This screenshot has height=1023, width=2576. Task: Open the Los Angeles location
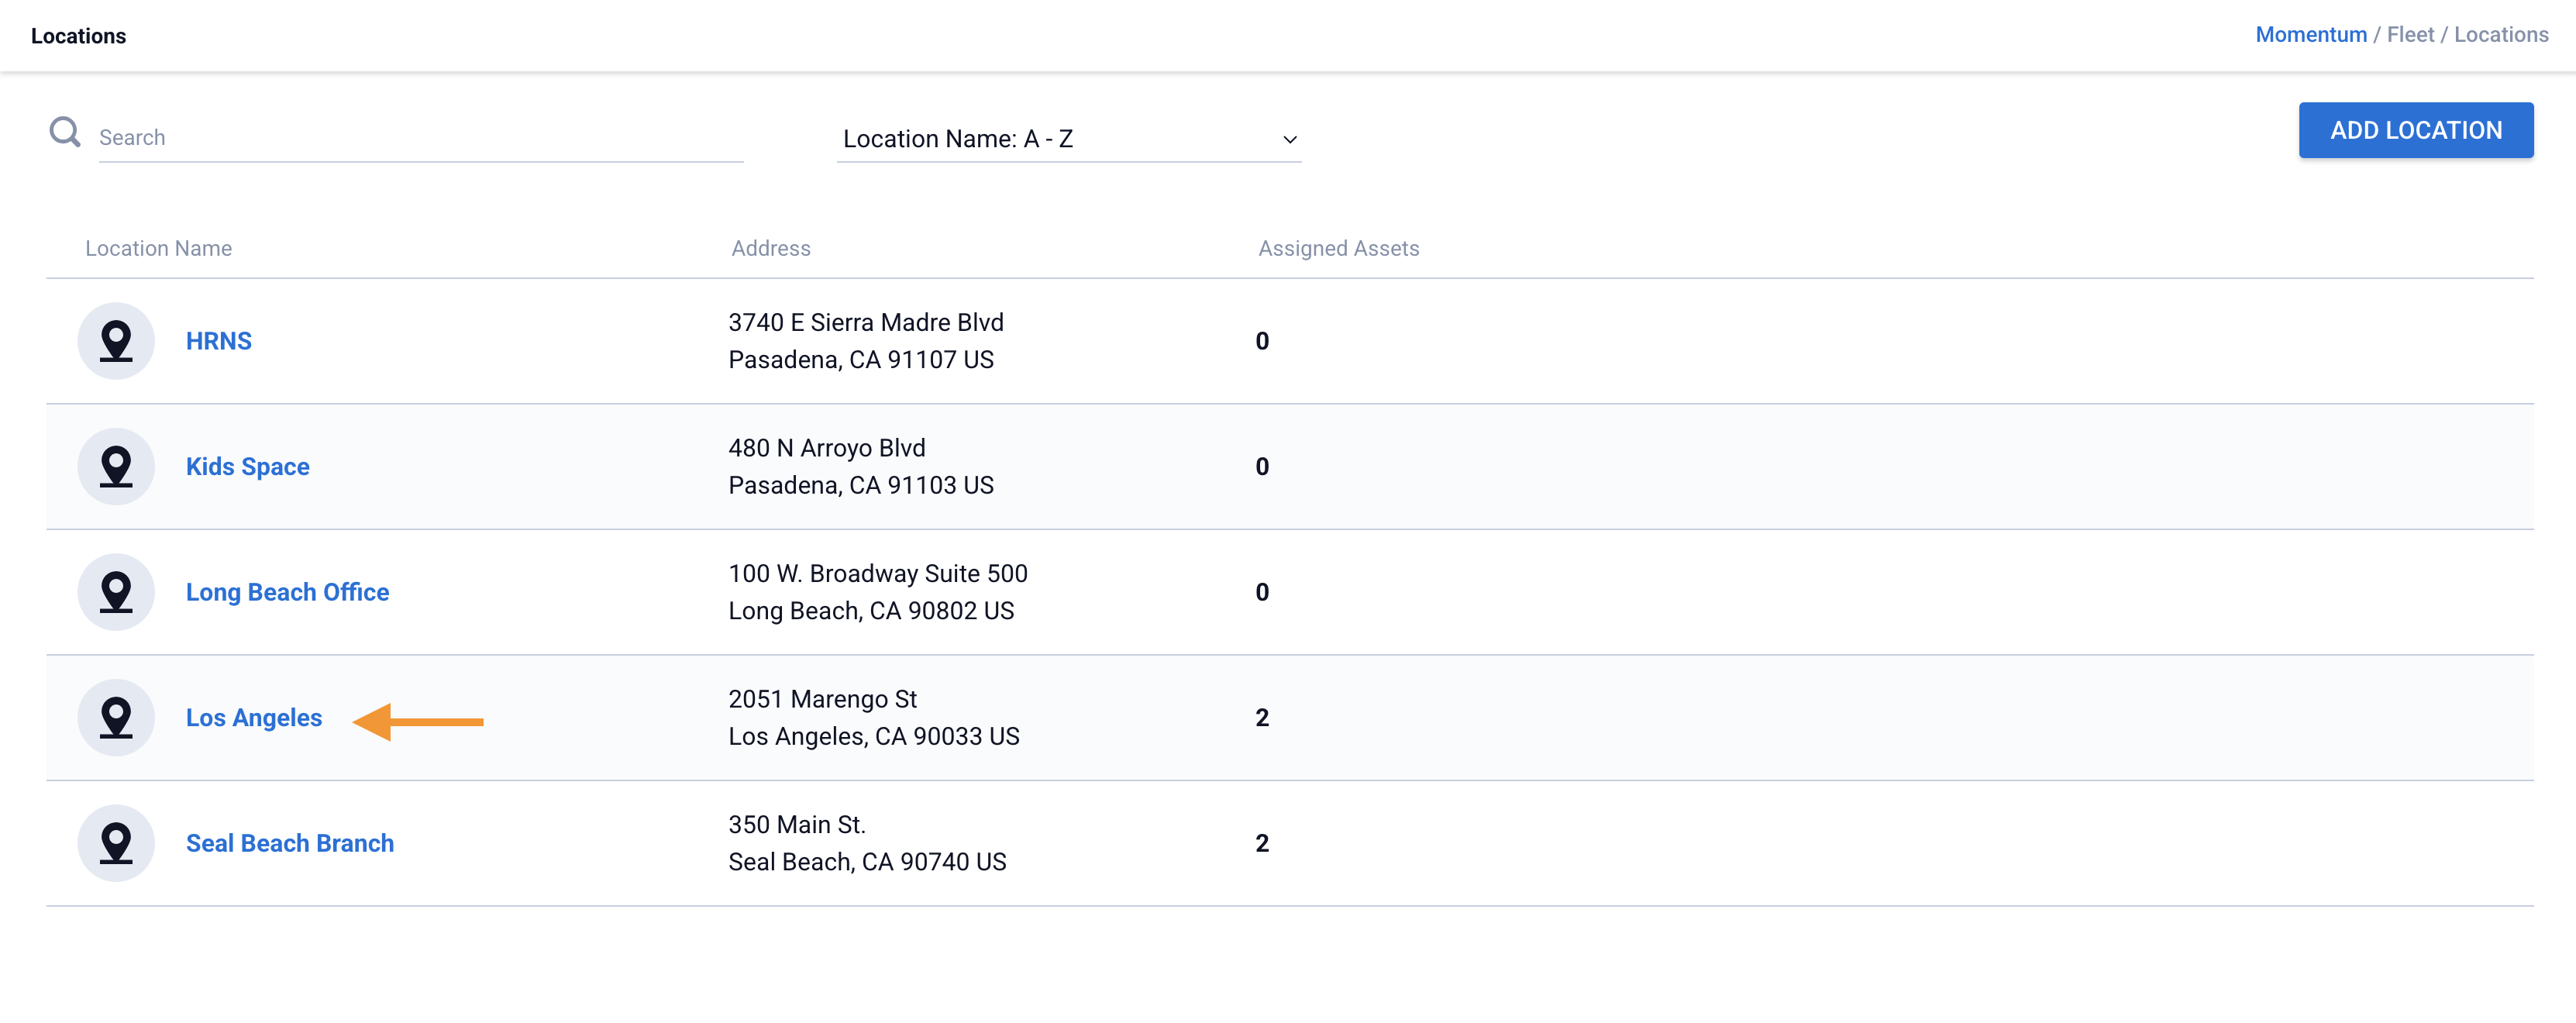(254, 718)
